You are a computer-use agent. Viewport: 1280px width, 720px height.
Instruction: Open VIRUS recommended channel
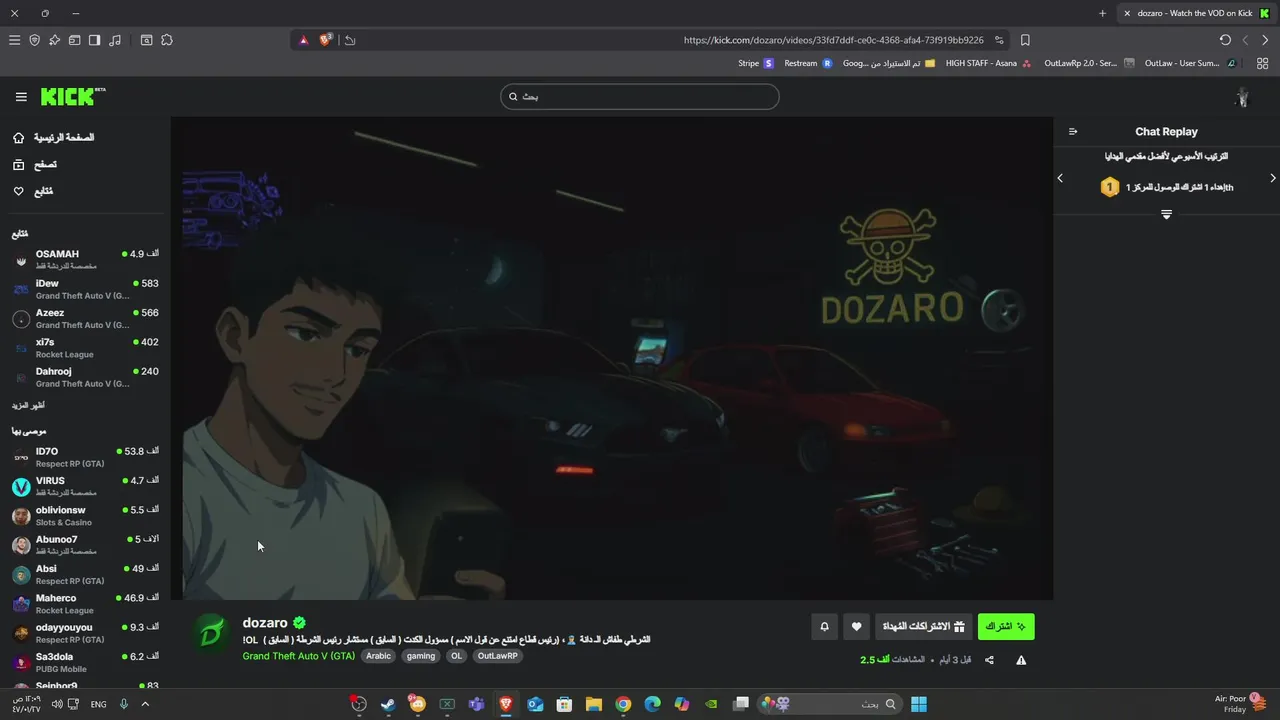85,486
